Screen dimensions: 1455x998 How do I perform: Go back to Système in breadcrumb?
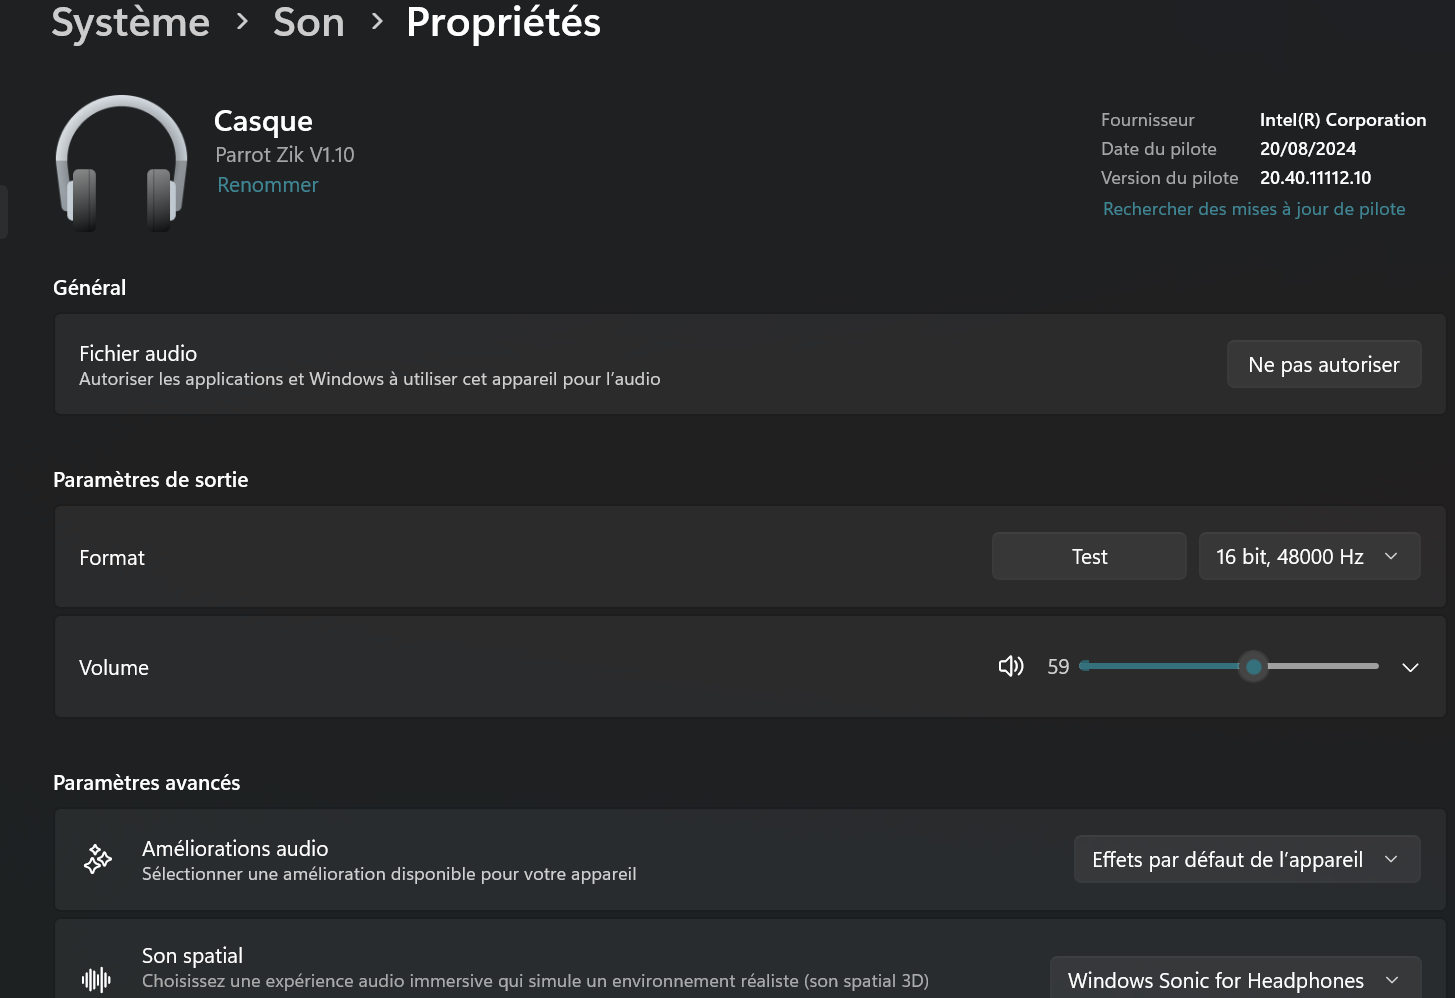point(131,22)
